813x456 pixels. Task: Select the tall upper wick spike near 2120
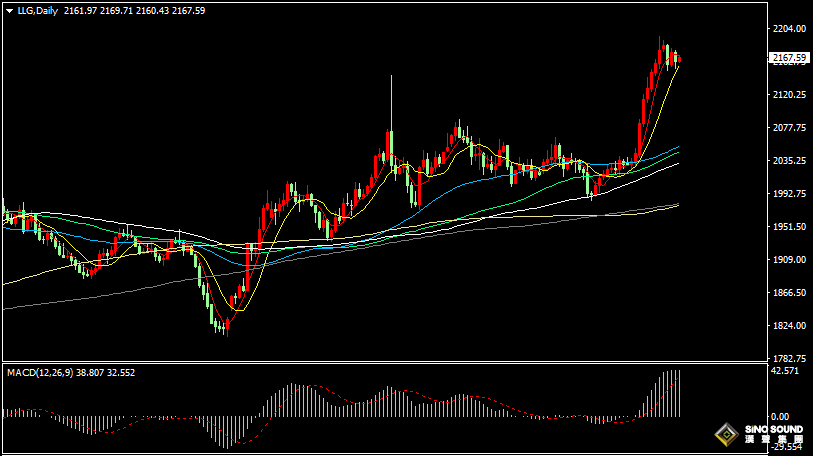[391, 100]
